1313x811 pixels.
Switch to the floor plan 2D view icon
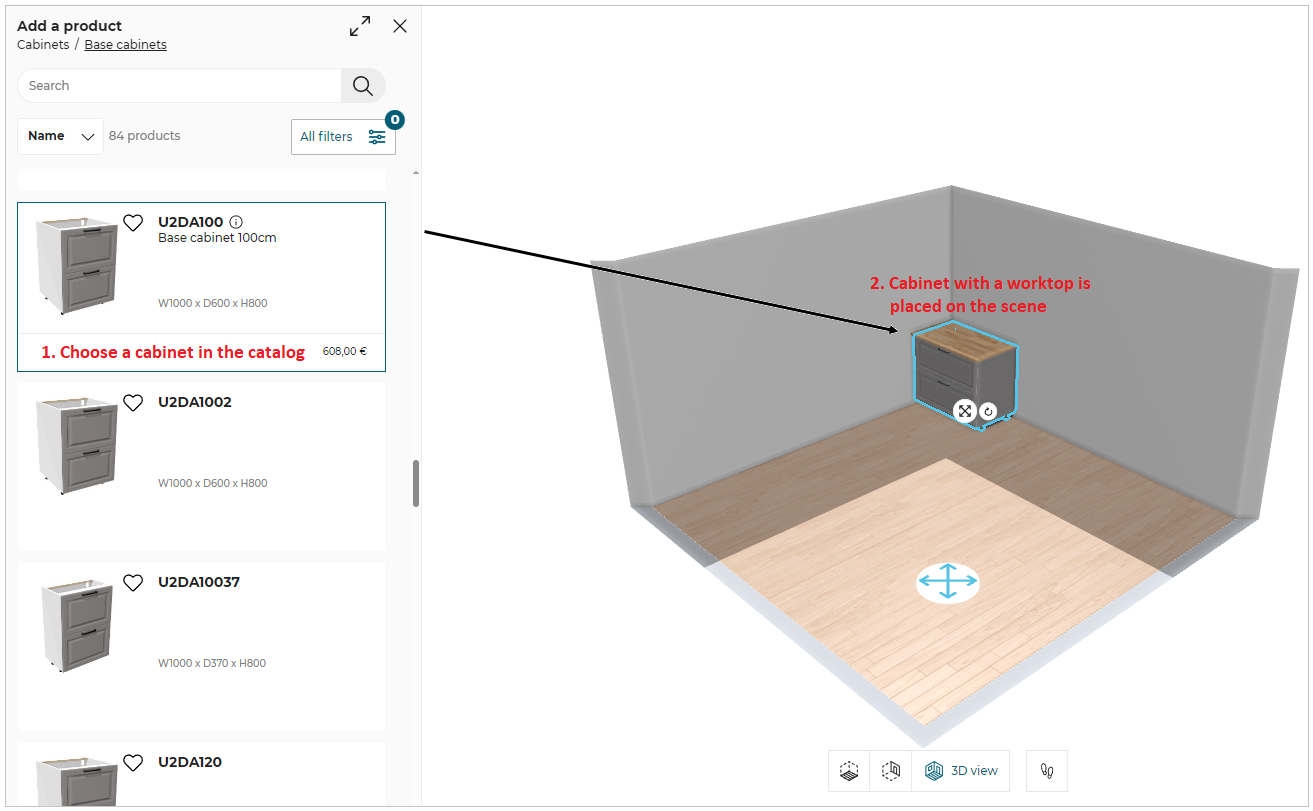coord(849,771)
